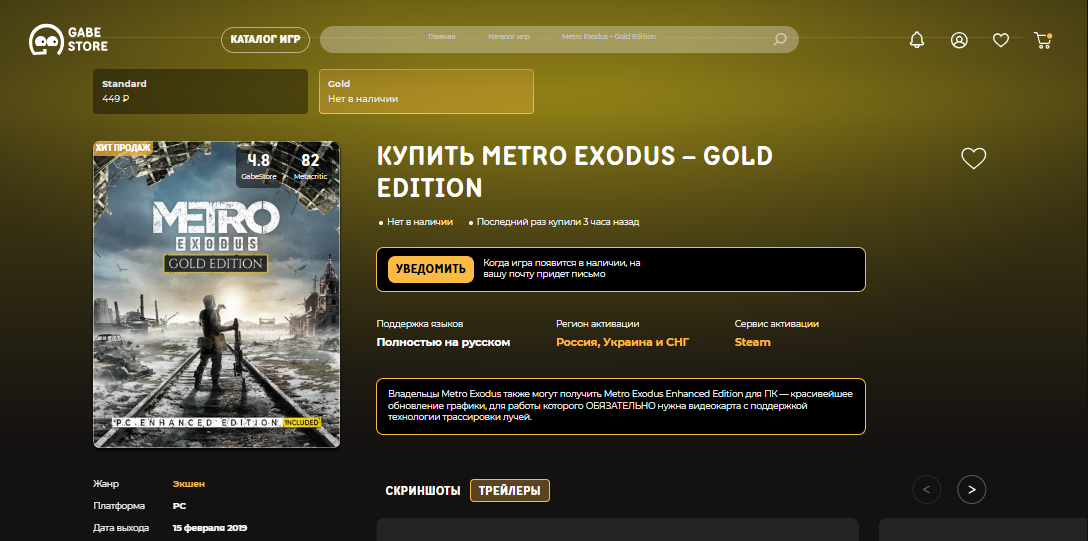Open the shopping cart icon

(x=1043, y=40)
